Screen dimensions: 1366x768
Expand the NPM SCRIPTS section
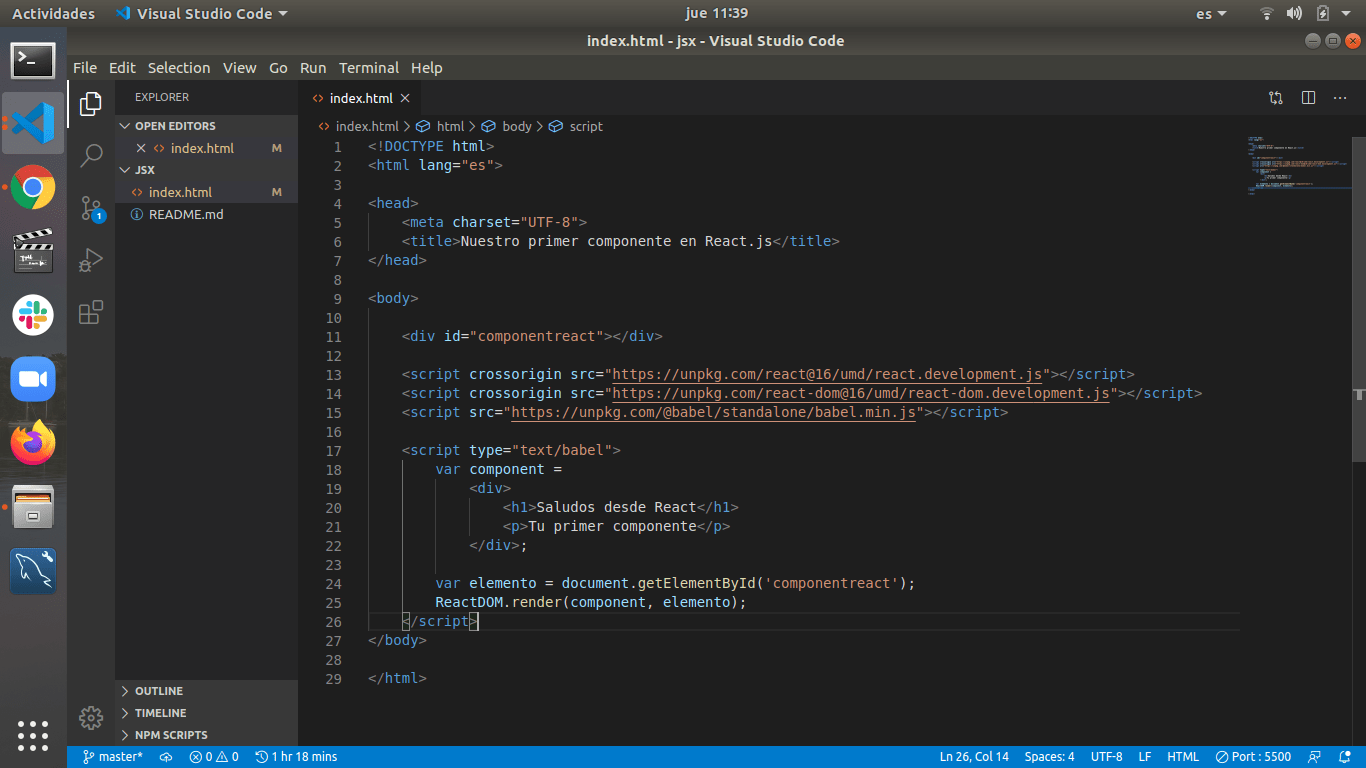click(170, 735)
